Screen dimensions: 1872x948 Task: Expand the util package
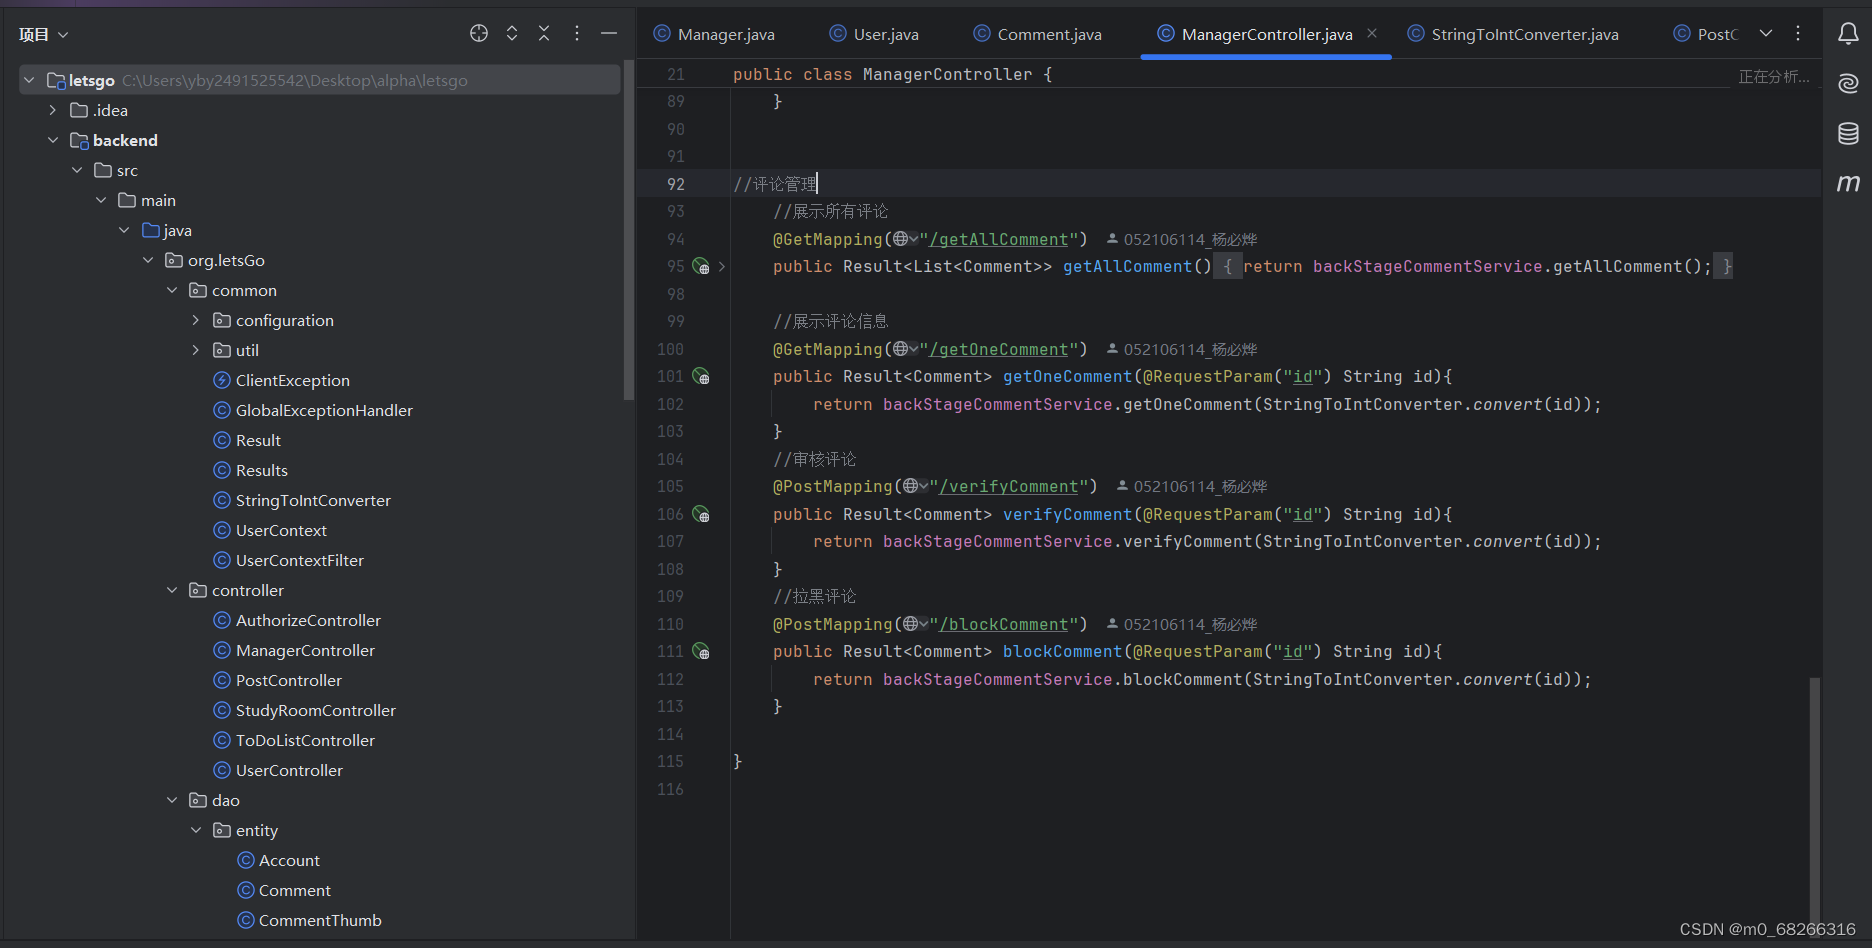[196, 350]
